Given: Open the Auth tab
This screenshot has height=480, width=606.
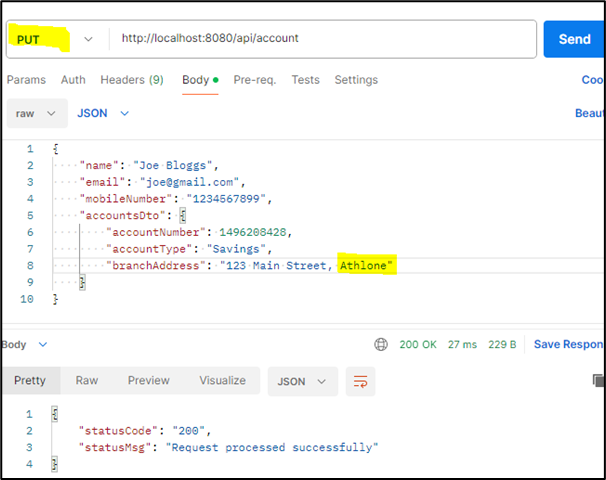Looking at the screenshot, I should (x=73, y=80).
